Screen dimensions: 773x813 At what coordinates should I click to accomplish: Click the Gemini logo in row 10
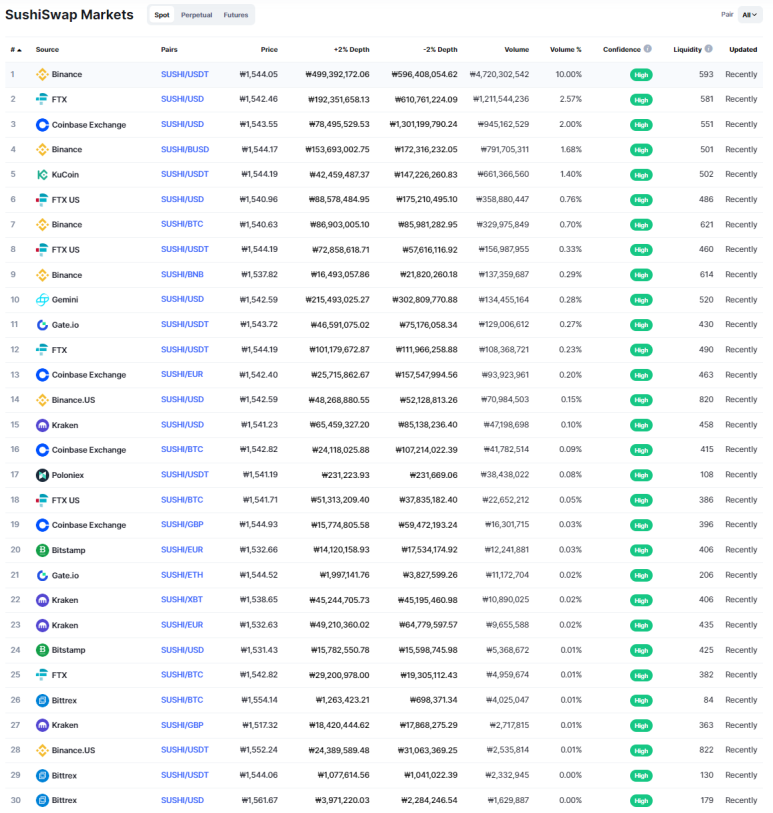[x=42, y=300]
